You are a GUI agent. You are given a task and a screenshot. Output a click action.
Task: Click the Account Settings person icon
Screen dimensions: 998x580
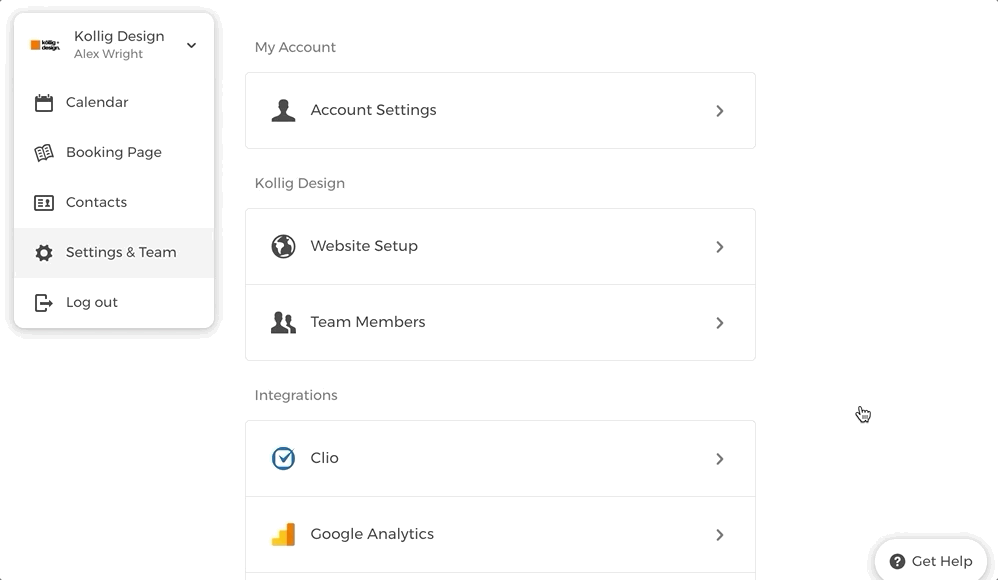pos(283,110)
